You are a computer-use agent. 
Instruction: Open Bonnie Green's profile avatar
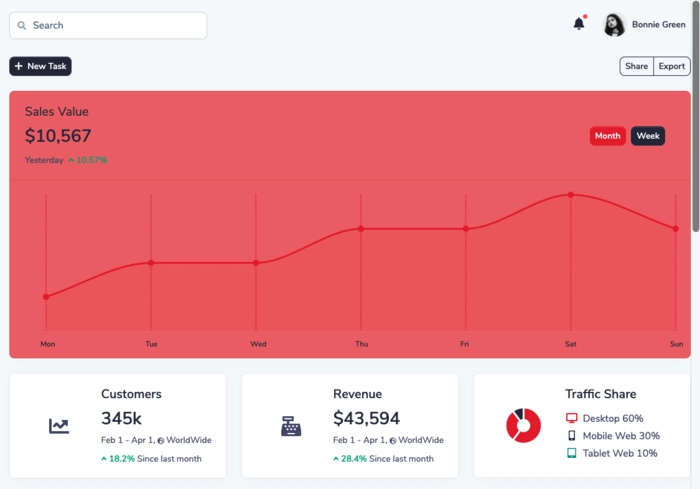click(614, 25)
